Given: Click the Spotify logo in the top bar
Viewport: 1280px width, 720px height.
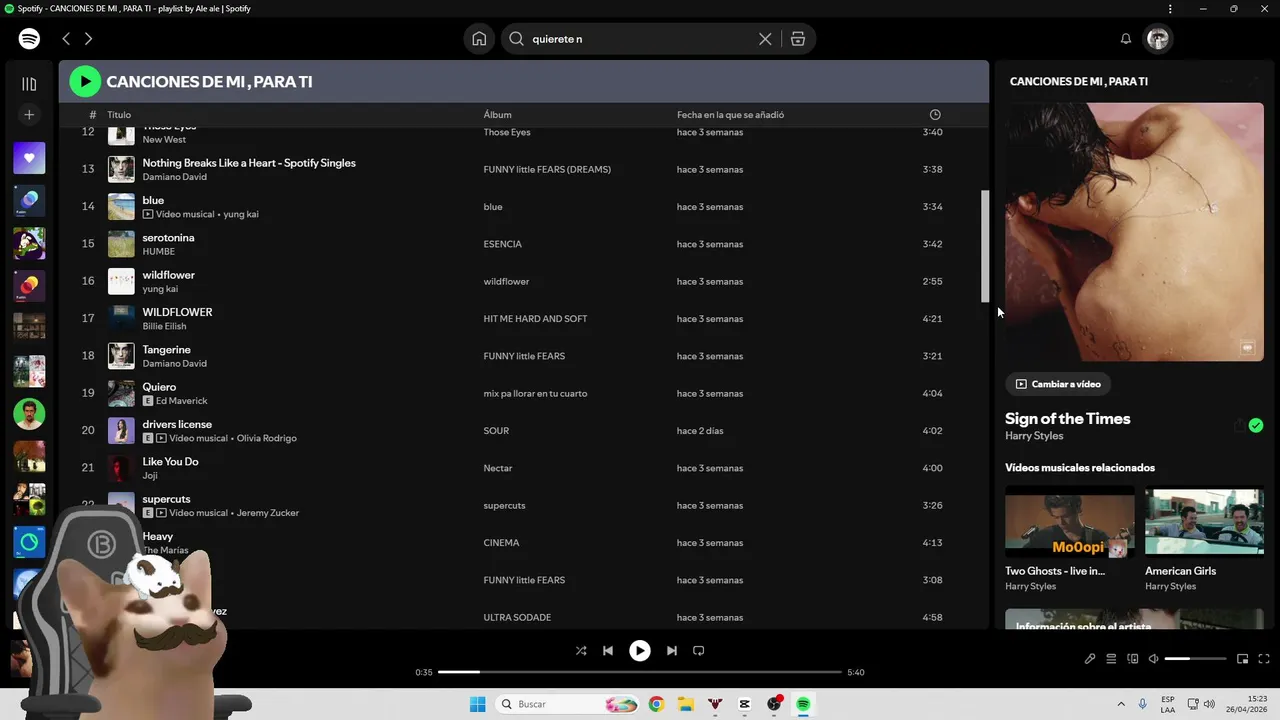Looking at the screenshot, I should tap(29, 39).
